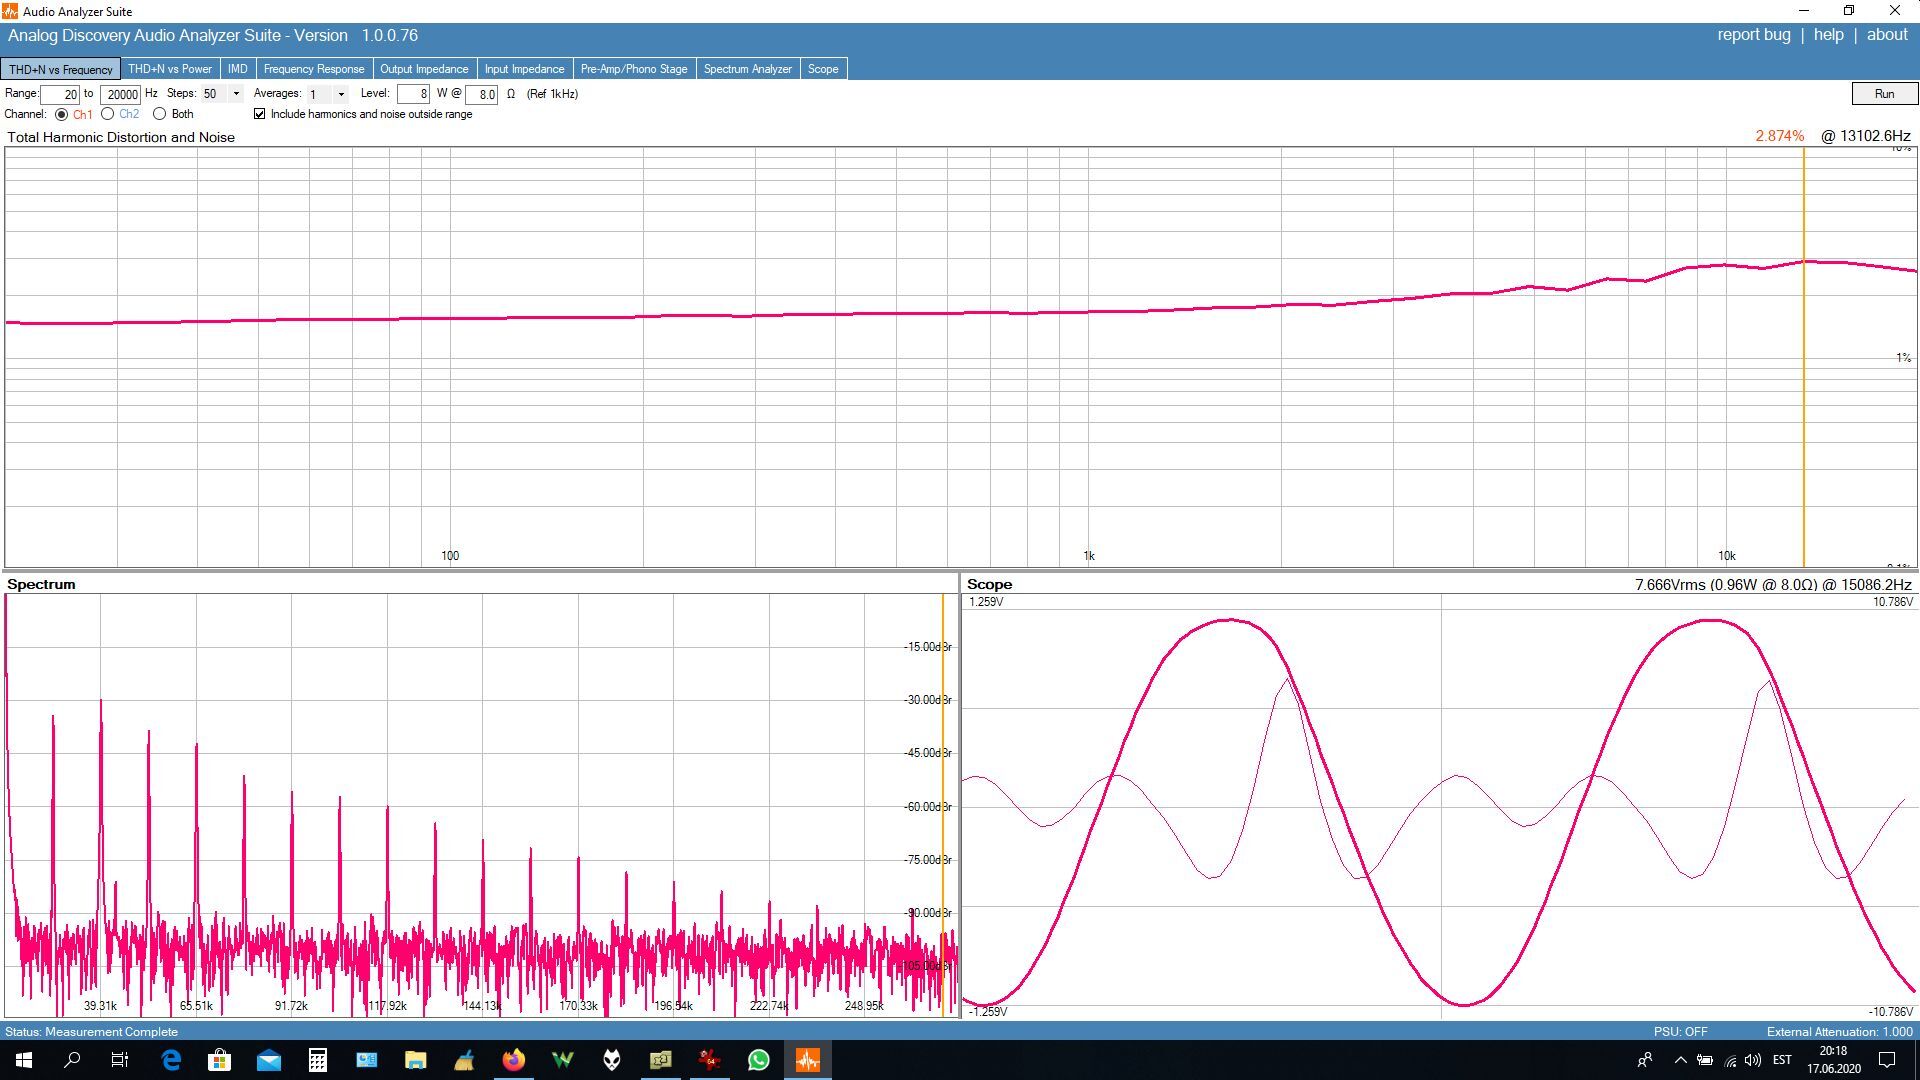Screen dimensions: 1920x1080
Task: Open WhatsApp from the taskbar
Action: [x=759, y=1060]
